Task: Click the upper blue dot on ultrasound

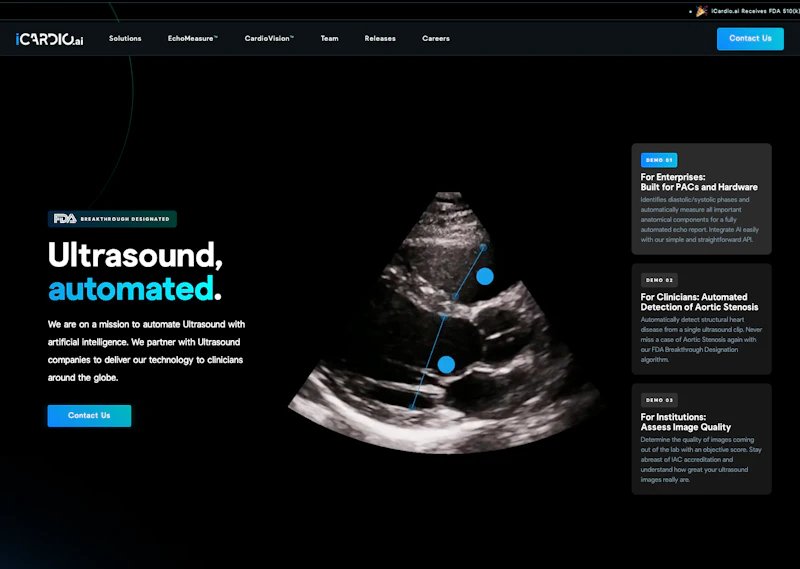Action: pos(485,277)
